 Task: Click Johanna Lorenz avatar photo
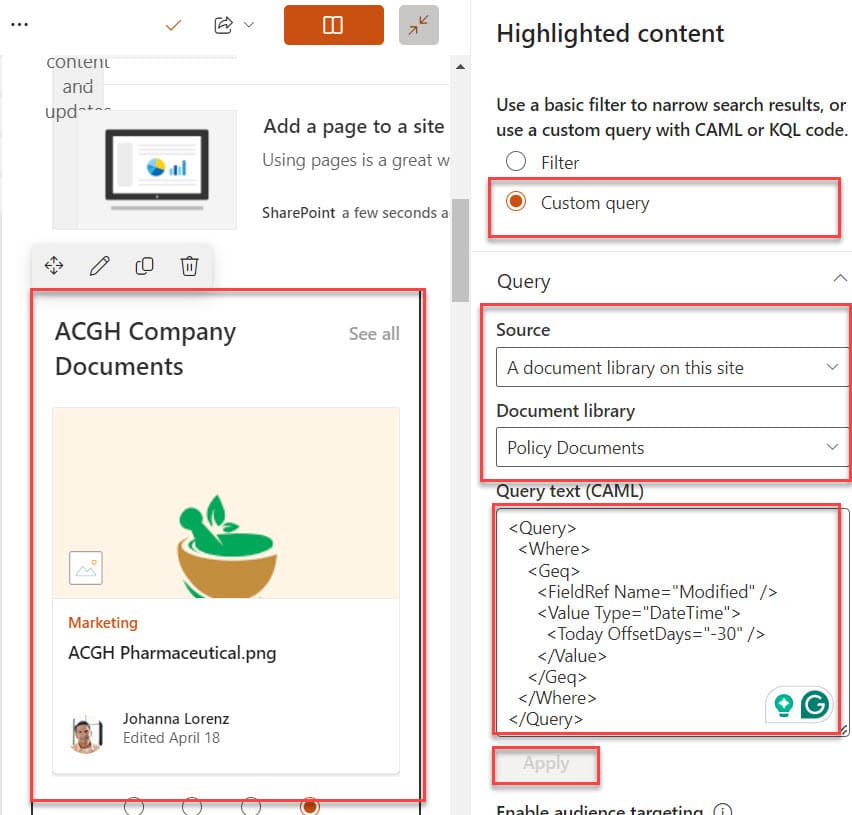[86, 734]
